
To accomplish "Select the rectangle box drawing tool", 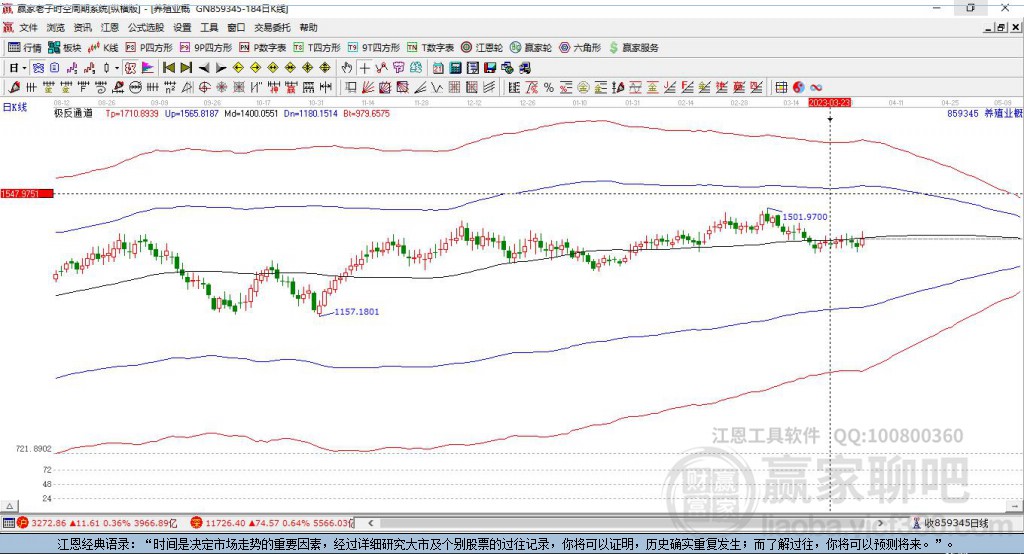I will coord(351,88).
